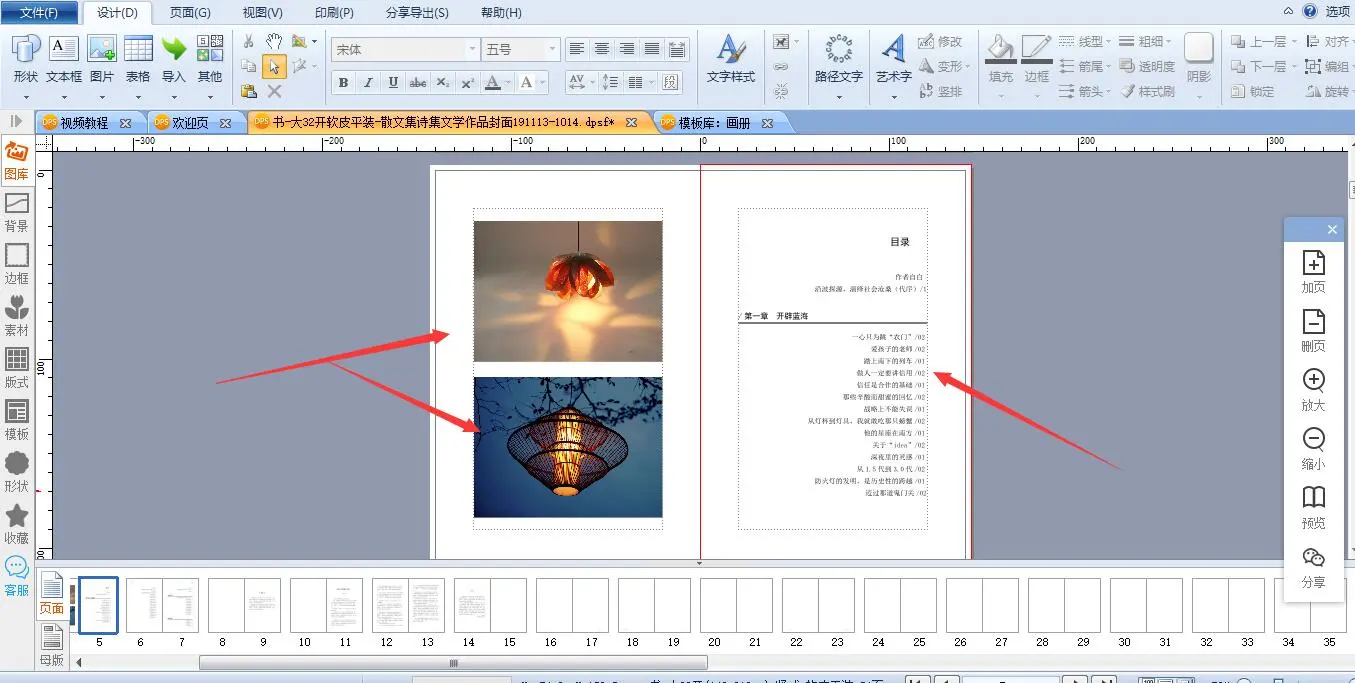The height and width of the screenshot is (683, 1355).
Task: Remove page with 删页
Action: (1313, 330)
